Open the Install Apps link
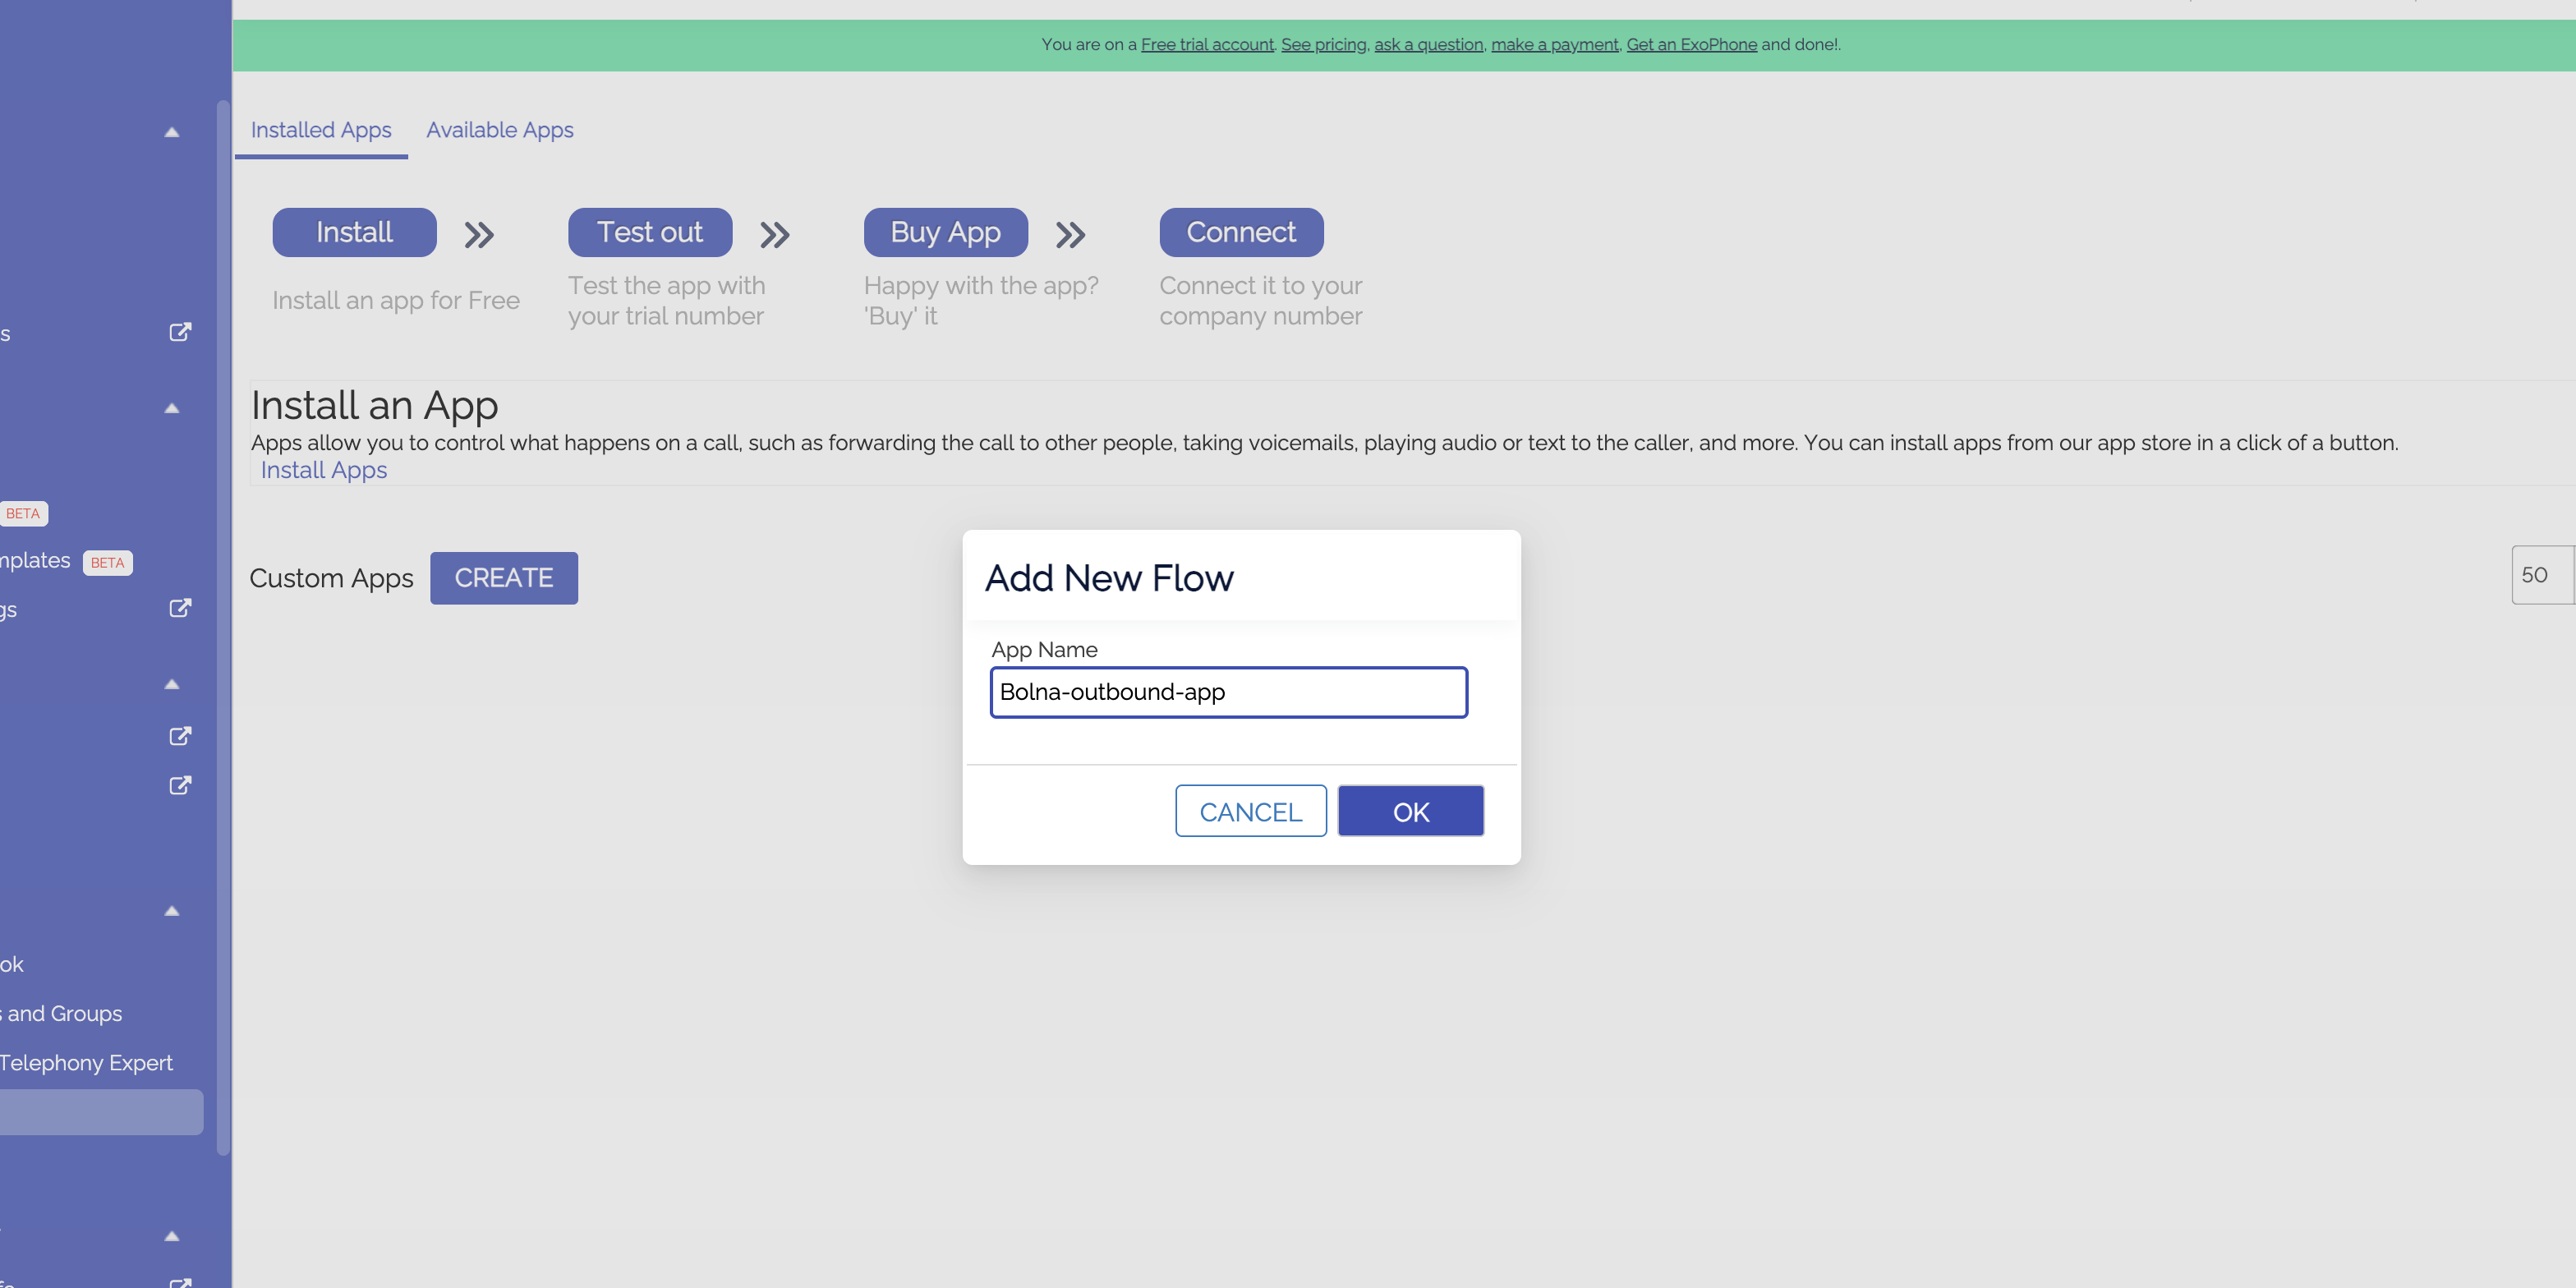Screen dimensions: 2576x1288 323,470
